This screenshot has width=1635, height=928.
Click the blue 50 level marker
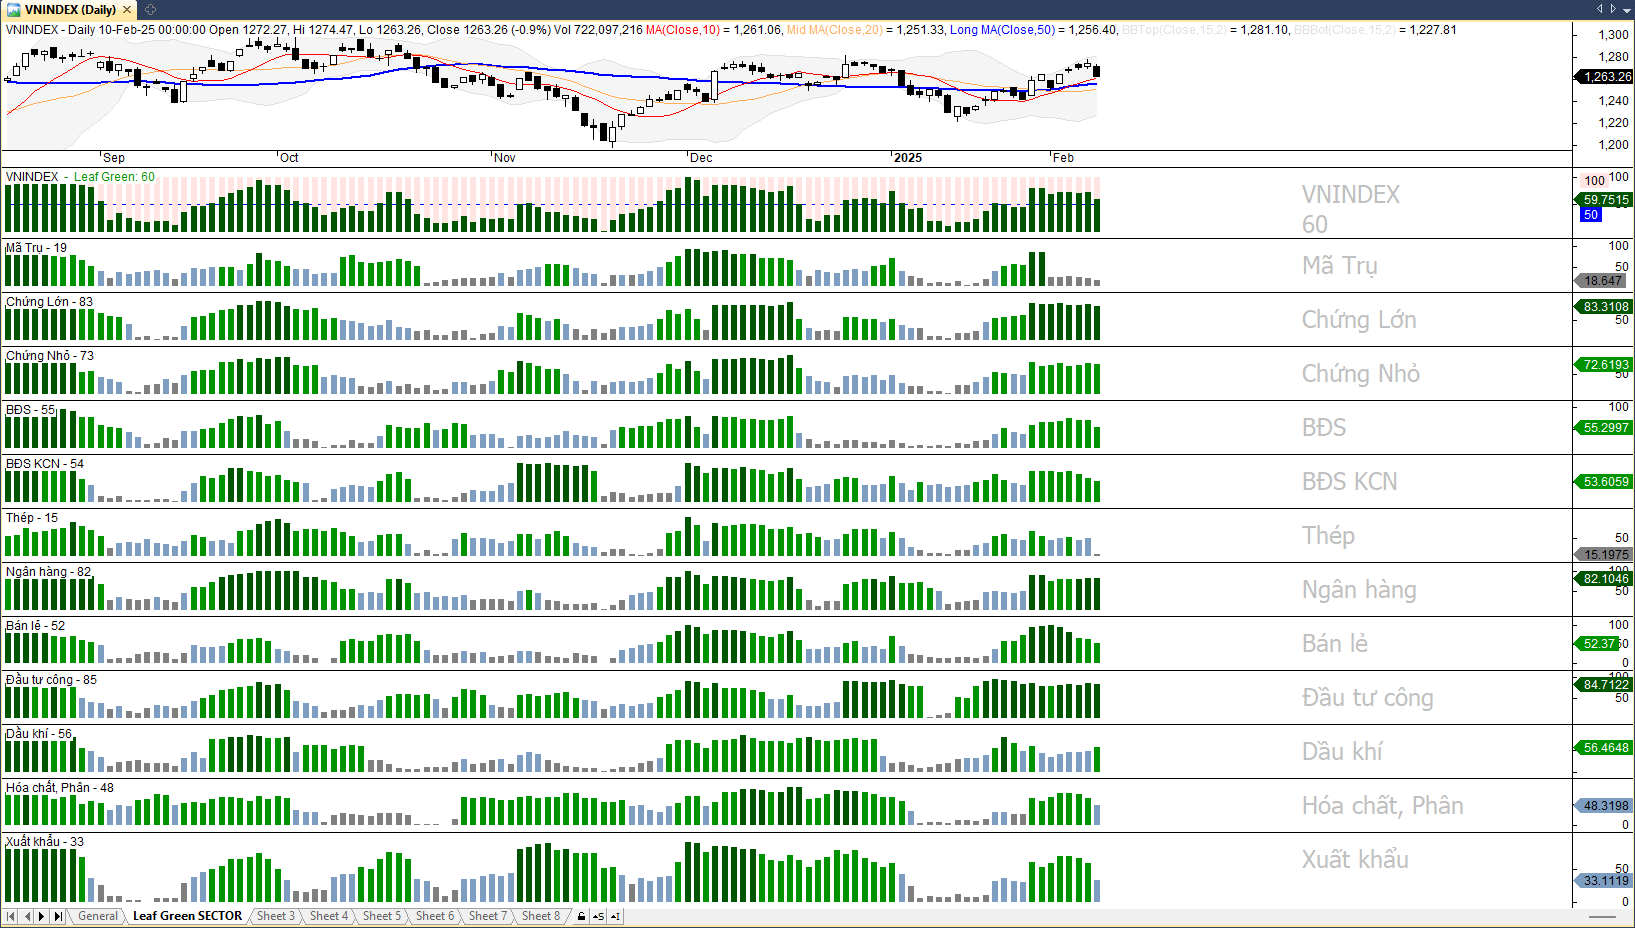pos(1591,215)
